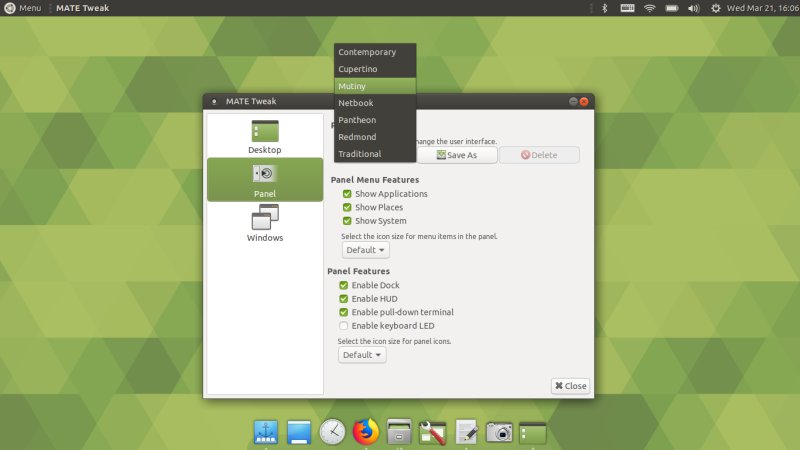Uncheck Show Applications checkbox
The height and width of the screenshot is (450, 800).
[347, 194]
